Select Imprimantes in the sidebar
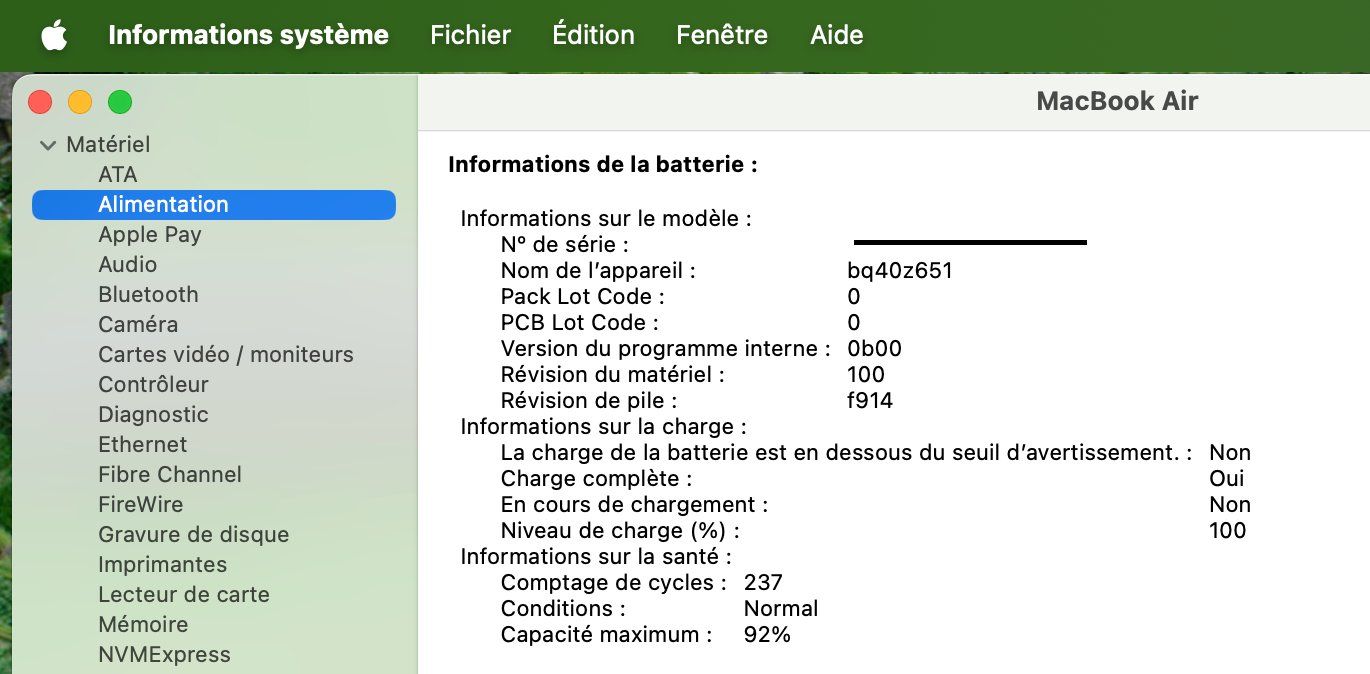This screenshot has width=1370, height=674. [162, 565]
